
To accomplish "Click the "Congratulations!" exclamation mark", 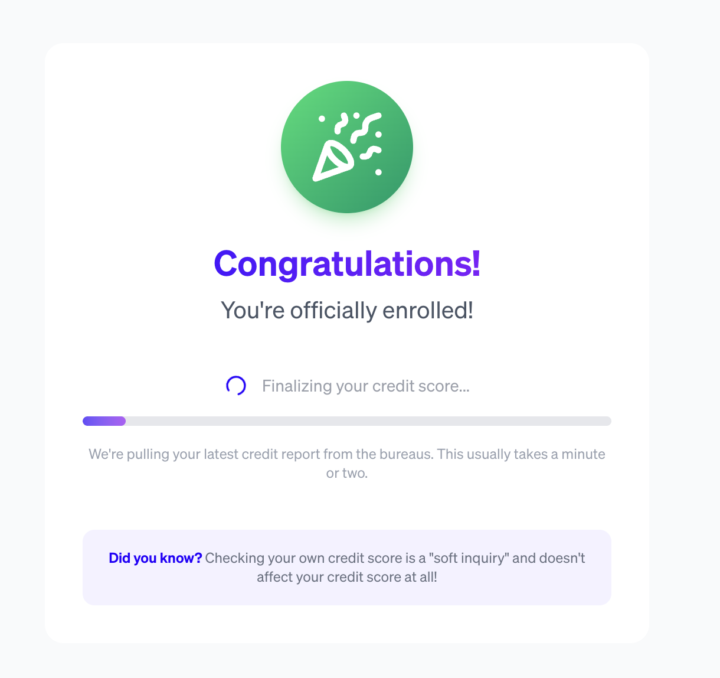I will point(475,263).
